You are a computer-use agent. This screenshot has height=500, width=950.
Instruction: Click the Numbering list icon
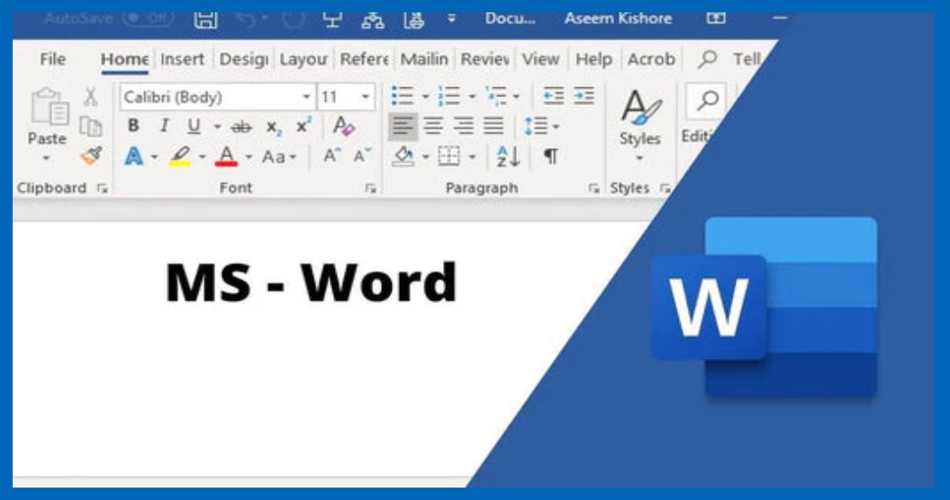[449, 96]
